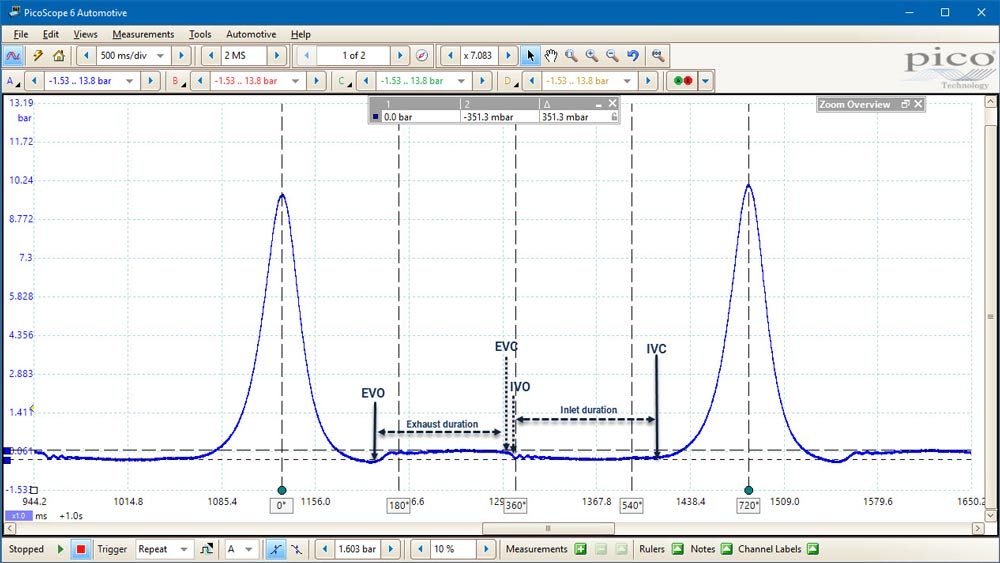Image resolution: width=1000 pixels, height=563 pixels.
Task: Select rising edge trigger icon
Action: (x=275, y=549)
